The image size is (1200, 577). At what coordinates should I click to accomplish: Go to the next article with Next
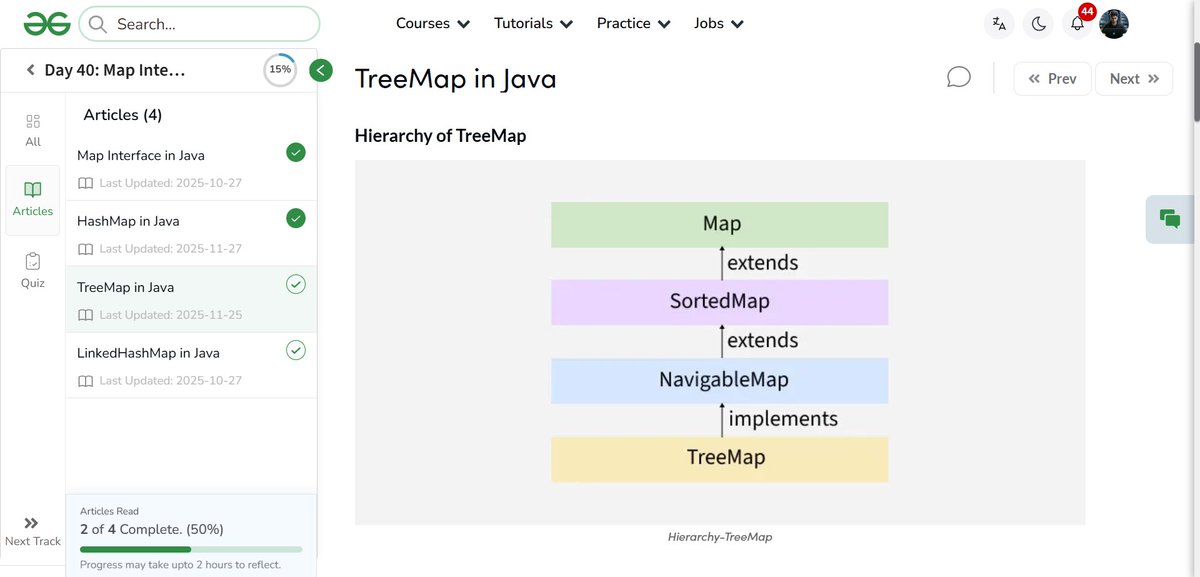coord(1133,77)
